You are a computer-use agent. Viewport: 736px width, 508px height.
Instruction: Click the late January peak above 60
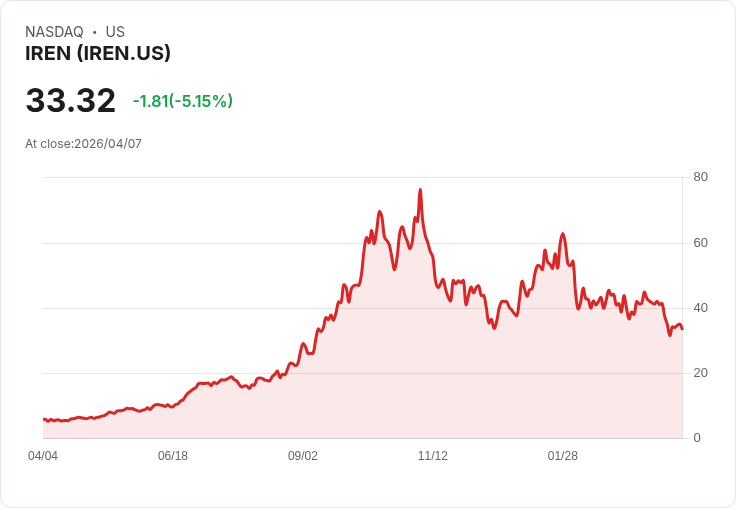(562, 234)
